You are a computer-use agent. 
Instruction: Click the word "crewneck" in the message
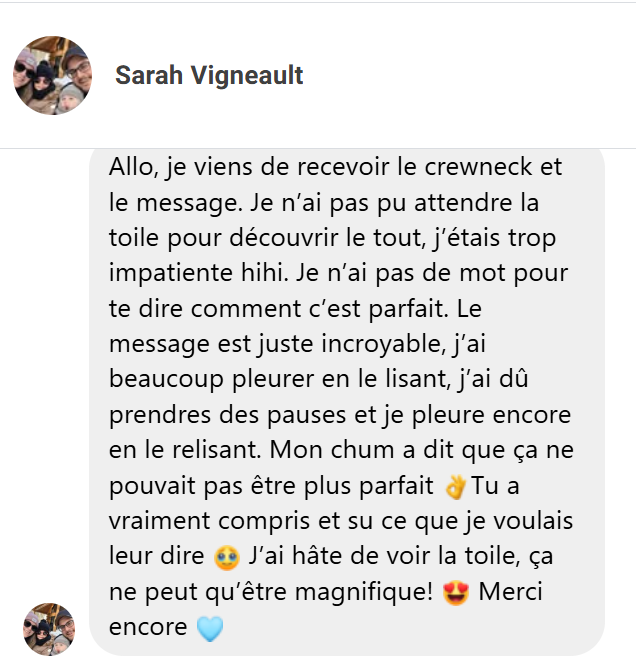pos(478,166)
